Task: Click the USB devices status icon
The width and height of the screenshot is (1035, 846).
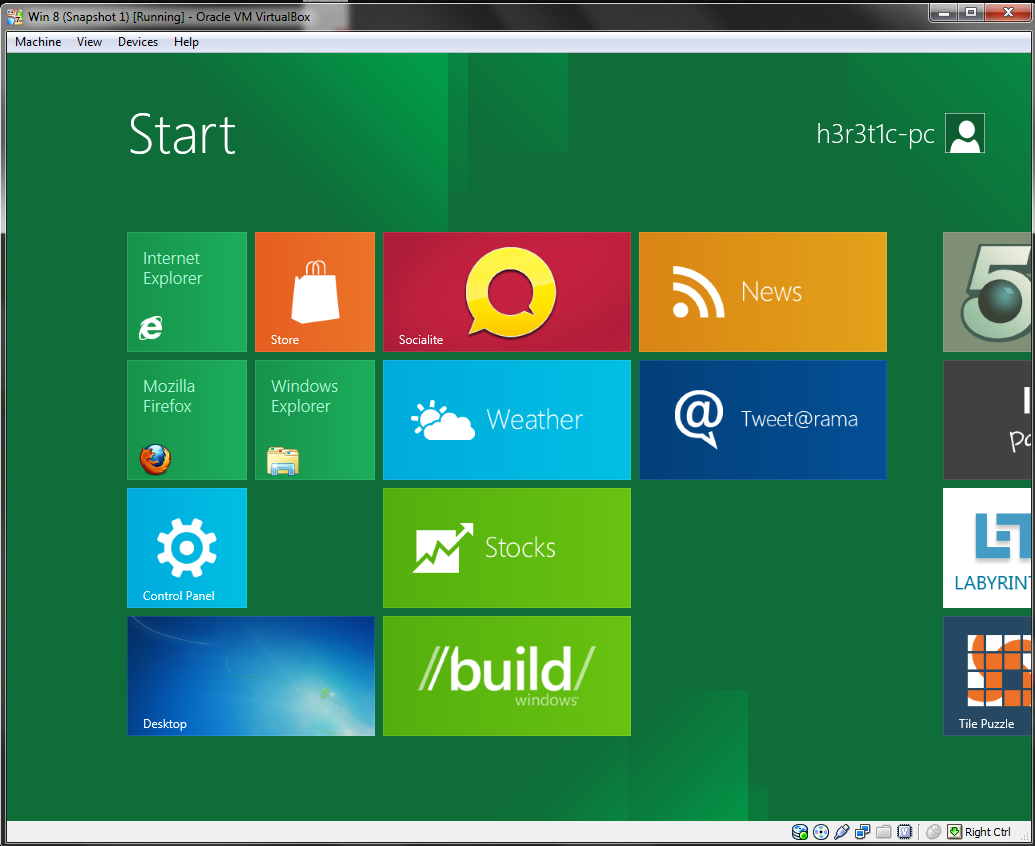Action: pos(842,832)
